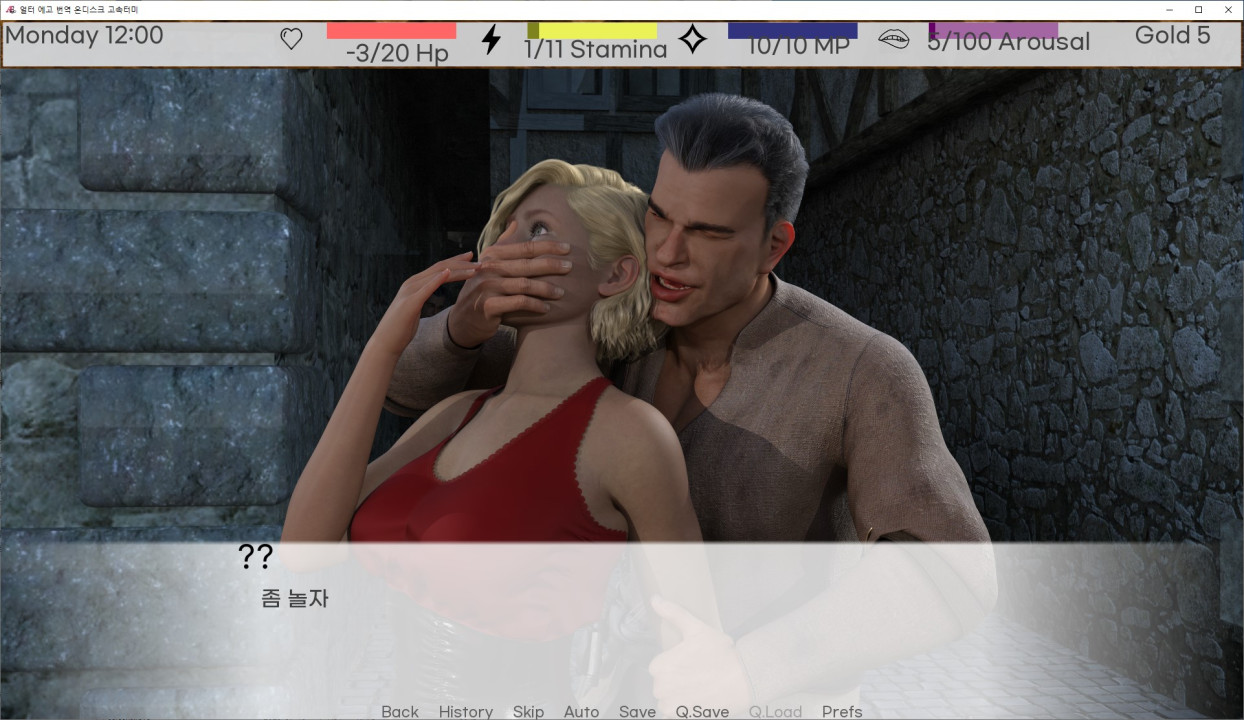Enable Auto advance mode
The height and width of the screenshot is (720, 1244).
point(581,711)
